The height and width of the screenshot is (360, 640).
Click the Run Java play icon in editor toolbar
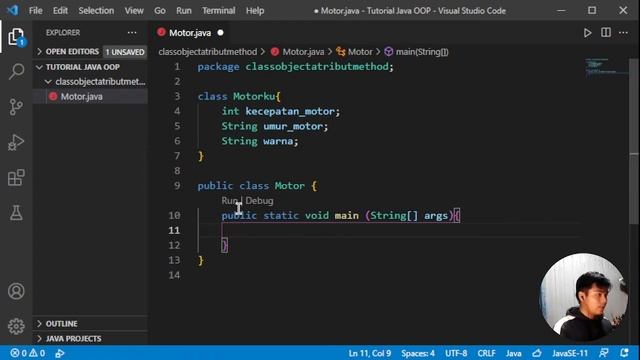(x=587, y=33)
